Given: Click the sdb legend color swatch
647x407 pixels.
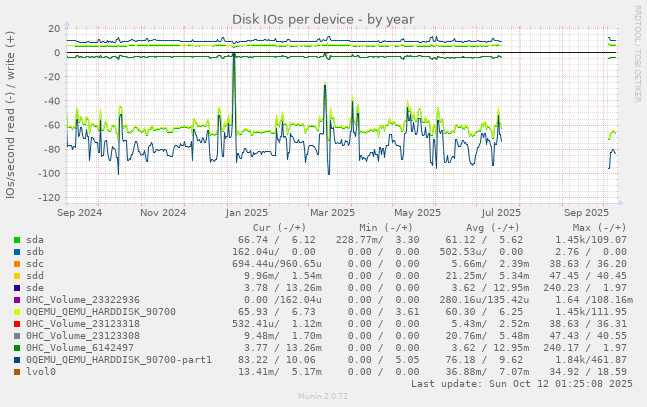Looking at the screenshot, I should [x=17, y=252].
